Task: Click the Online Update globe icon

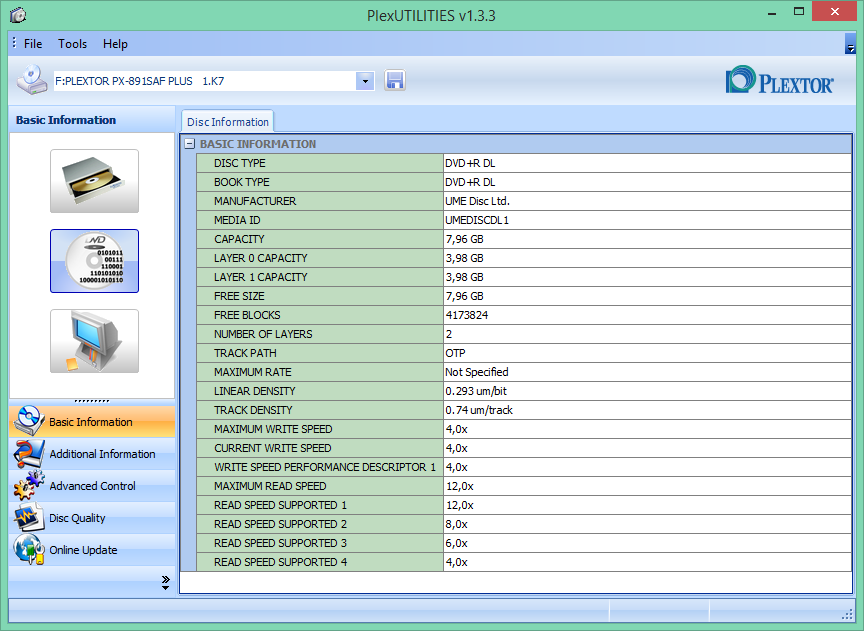Action: [29, 549]
